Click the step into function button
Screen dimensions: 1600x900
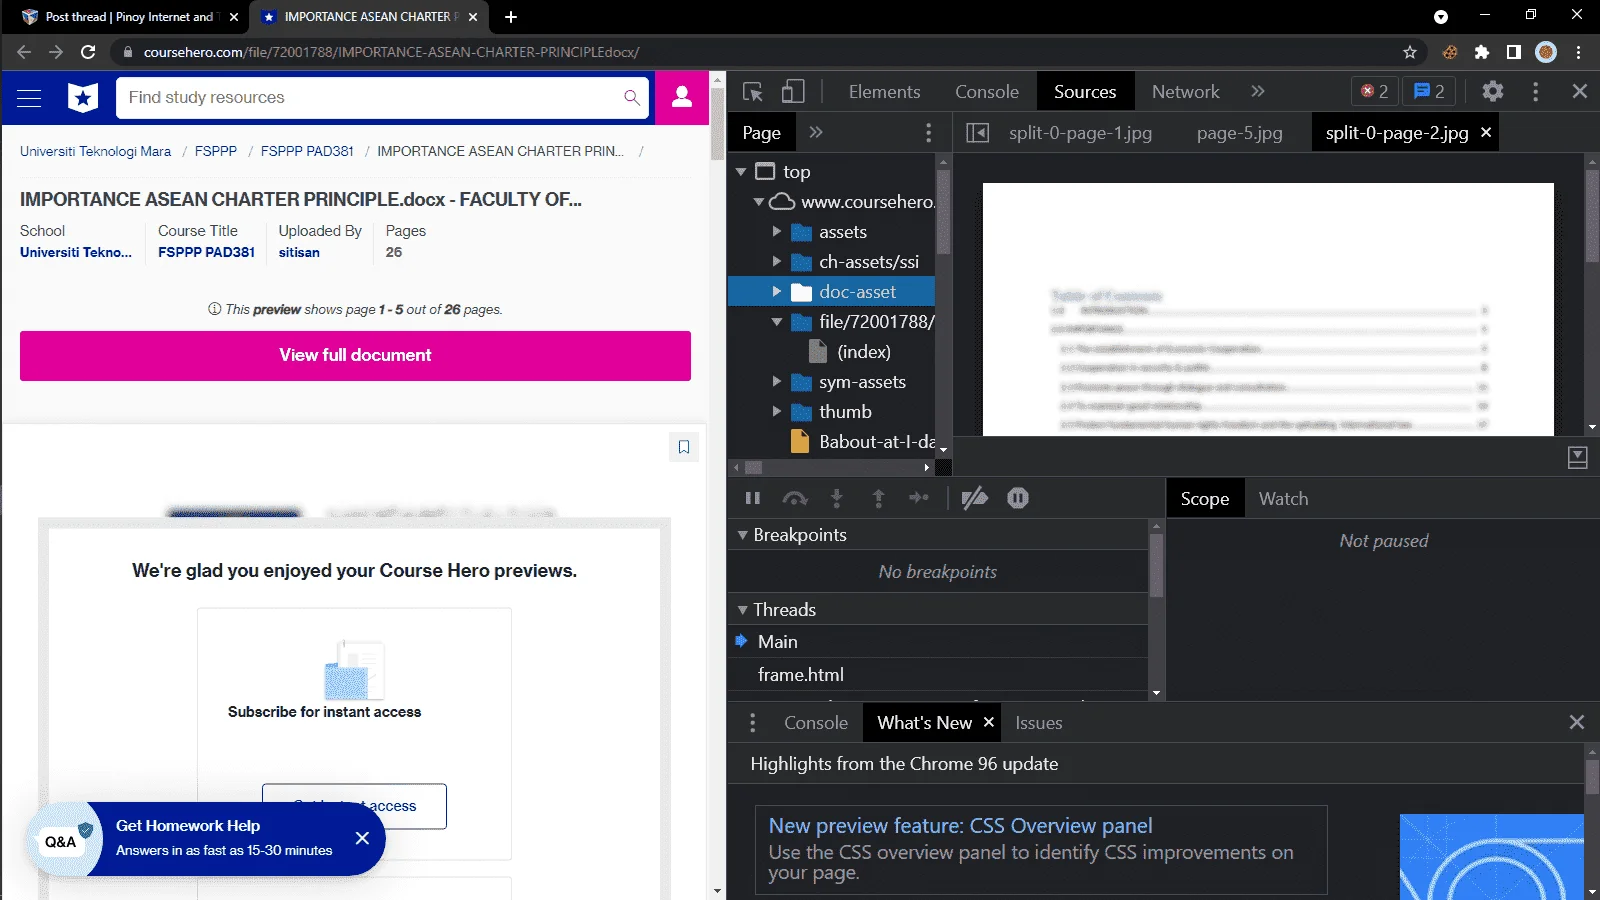pos(837,498)
